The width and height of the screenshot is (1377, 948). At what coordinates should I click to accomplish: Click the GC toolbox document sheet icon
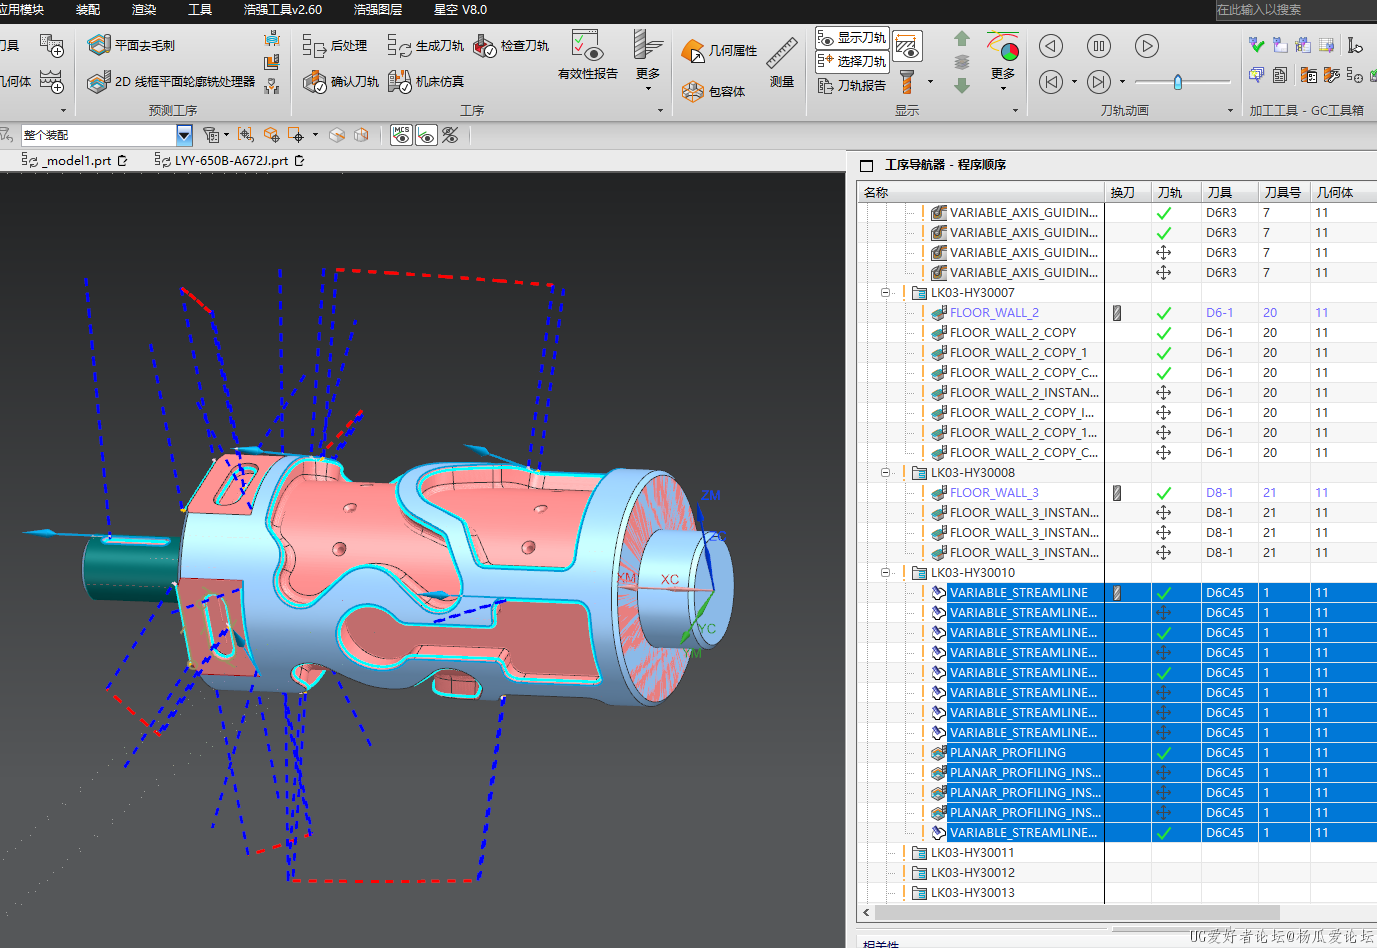[x=1280, y=75]
